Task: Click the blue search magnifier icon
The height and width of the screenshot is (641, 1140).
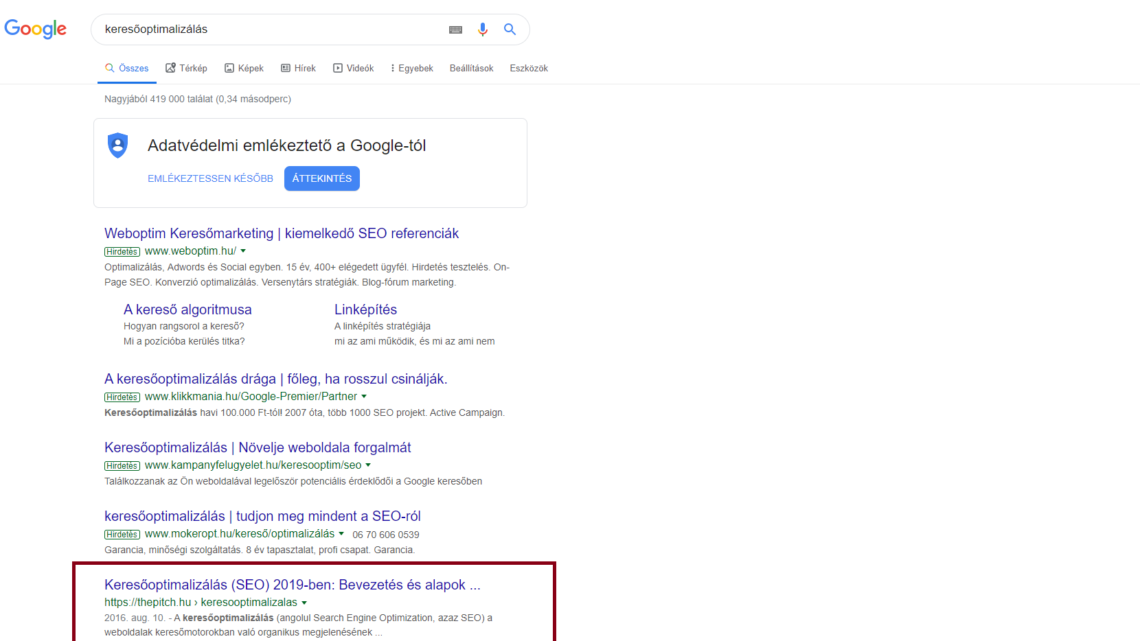Action: point(510,29)
